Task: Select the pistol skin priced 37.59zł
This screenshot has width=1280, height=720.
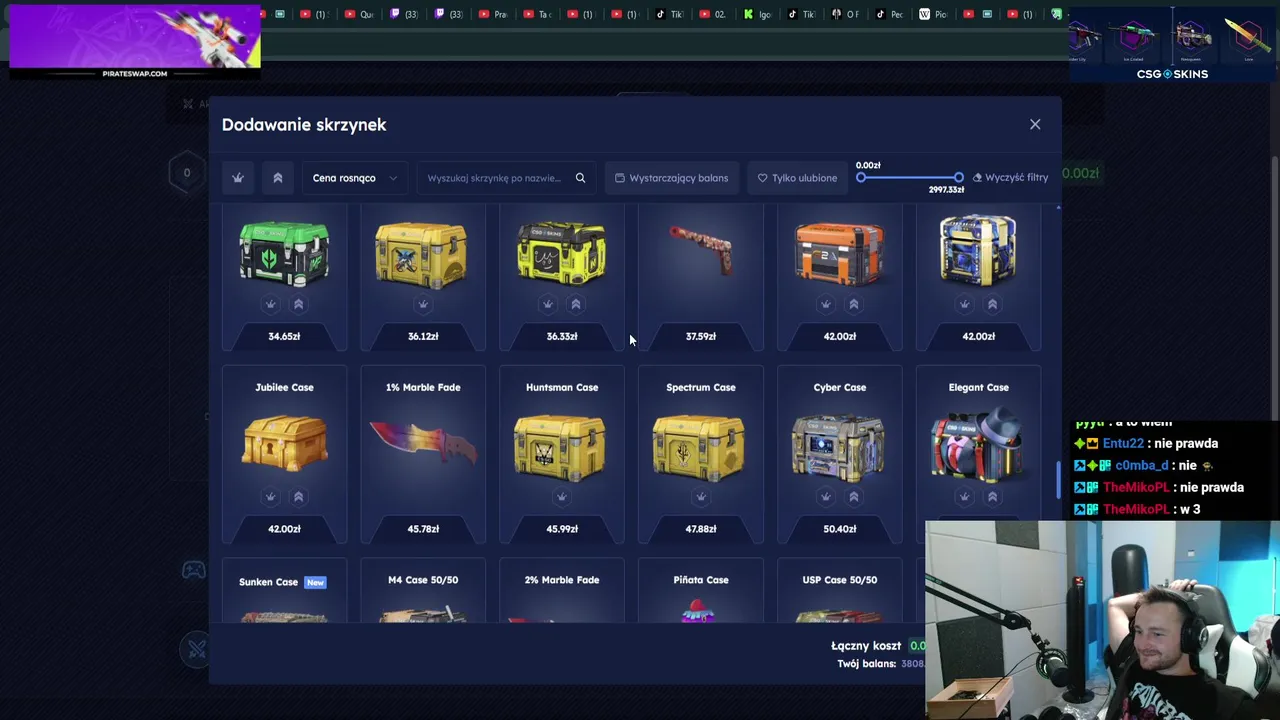Action: click(701, 249)
